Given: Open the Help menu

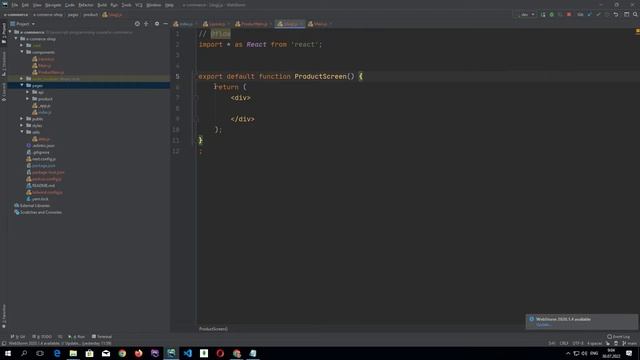Looking at the screenshot, I should pyautogui.click(x=169, y=5).
